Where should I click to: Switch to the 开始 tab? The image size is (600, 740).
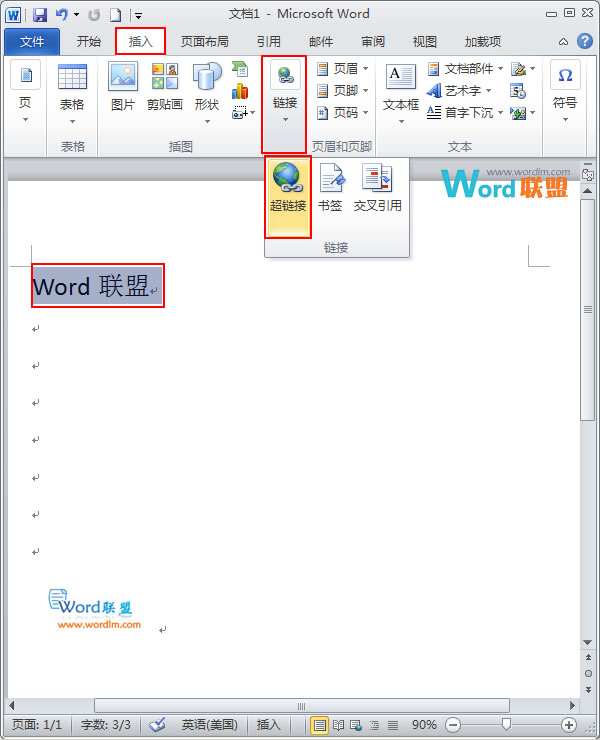click(x=88, y=42)
